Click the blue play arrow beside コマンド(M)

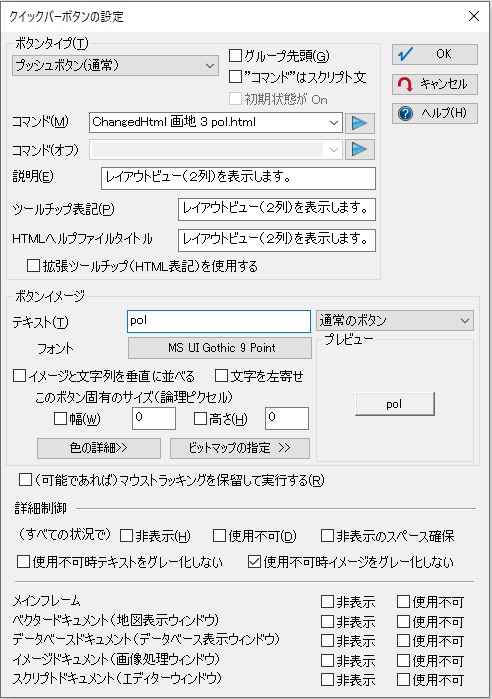coord(359,123)
